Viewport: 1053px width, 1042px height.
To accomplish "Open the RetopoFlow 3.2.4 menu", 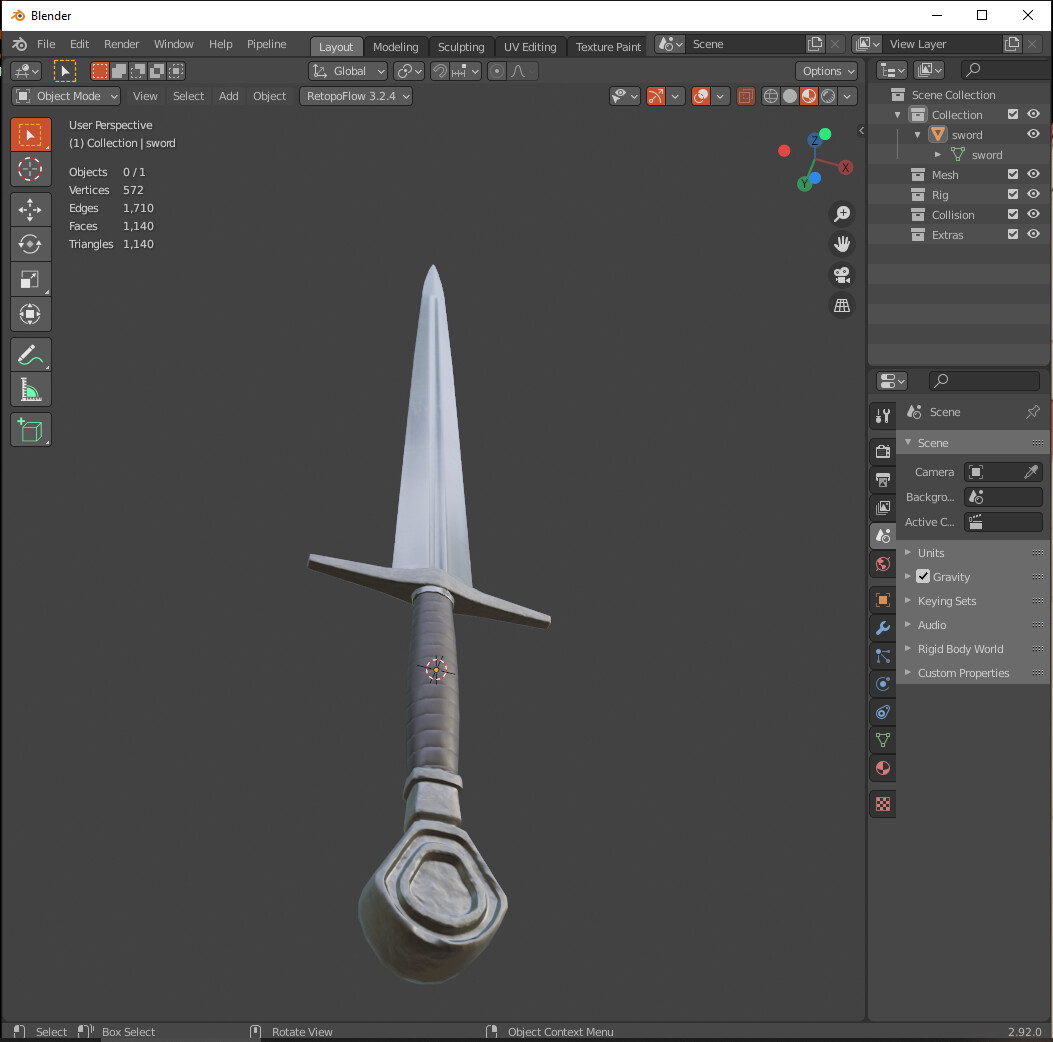I will click(355, 96).
